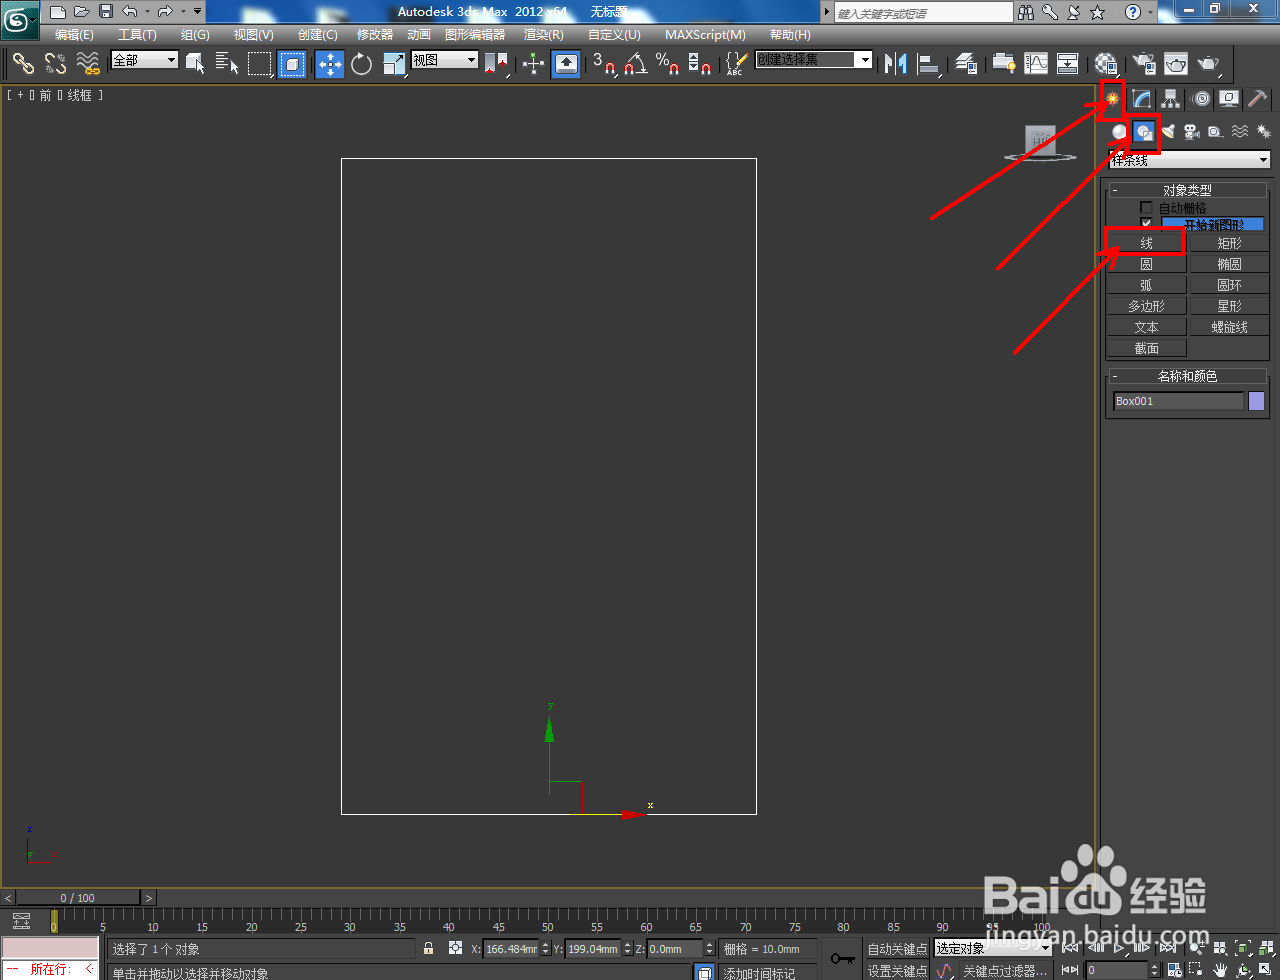Switch to Utilities command panel tab
This screenshot has height=980, width=1280.
[1258, 99]
